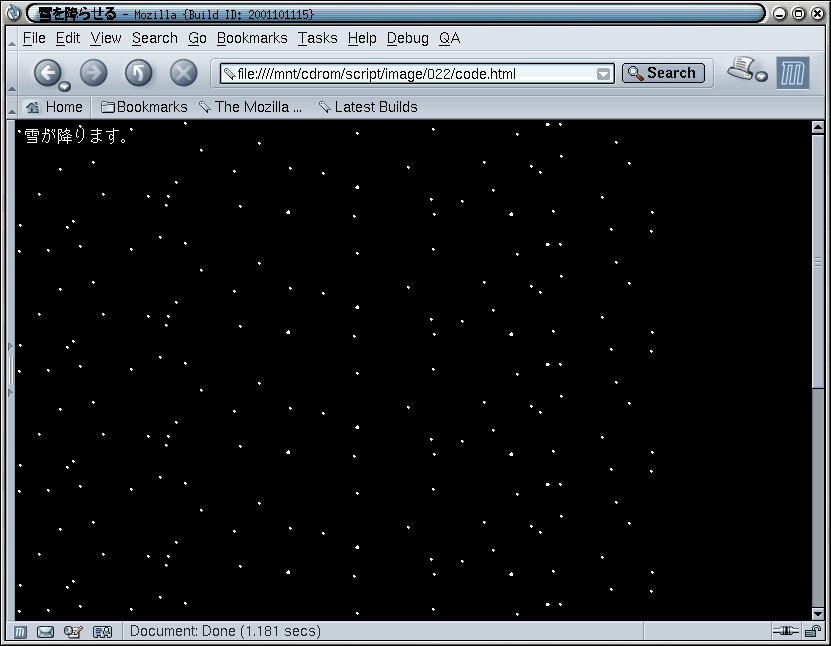Screen dimensions: 831x646
Task: Open the Bookmarks folder in personal toolbar
Action: (x=144, y=107)
